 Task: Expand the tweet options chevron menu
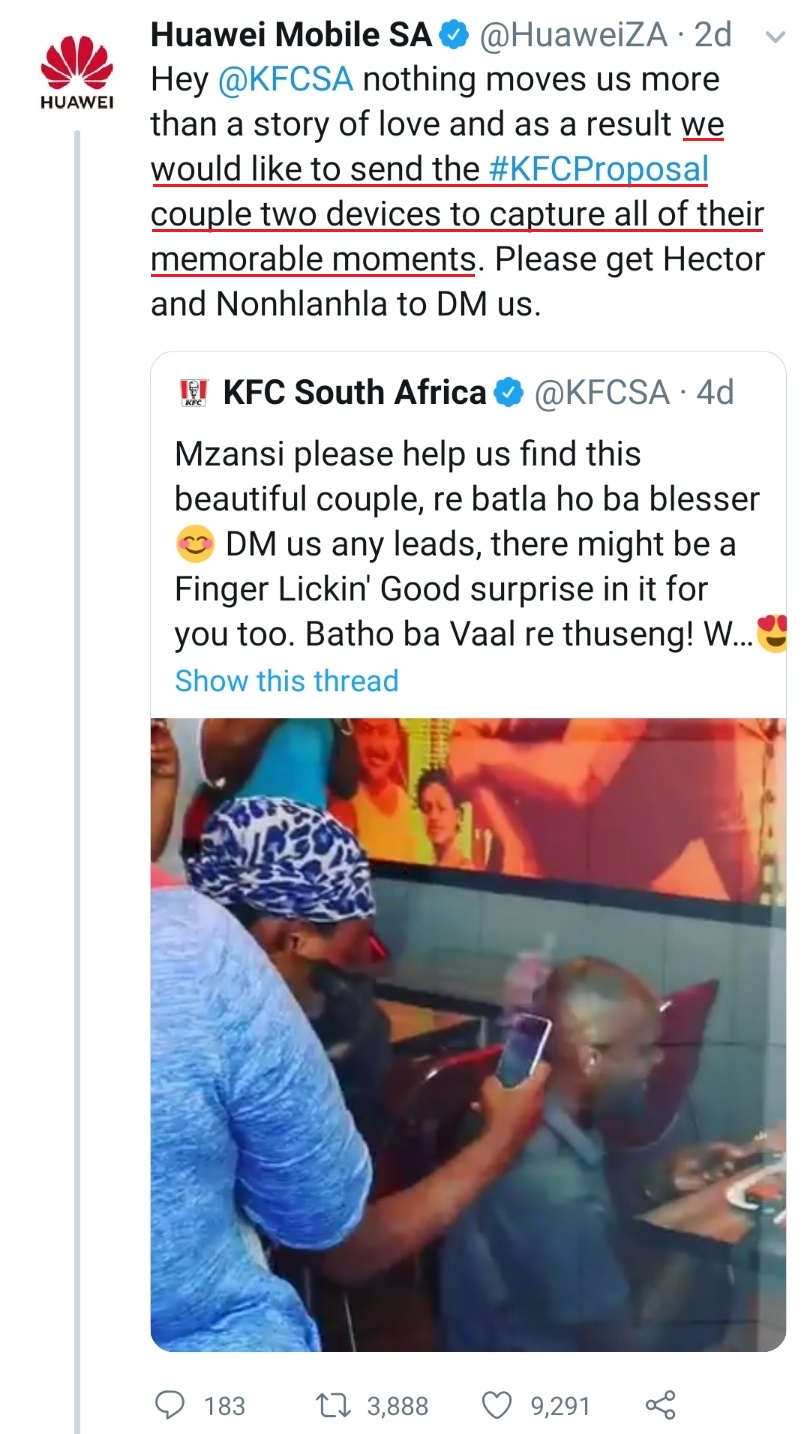point(773,36)
